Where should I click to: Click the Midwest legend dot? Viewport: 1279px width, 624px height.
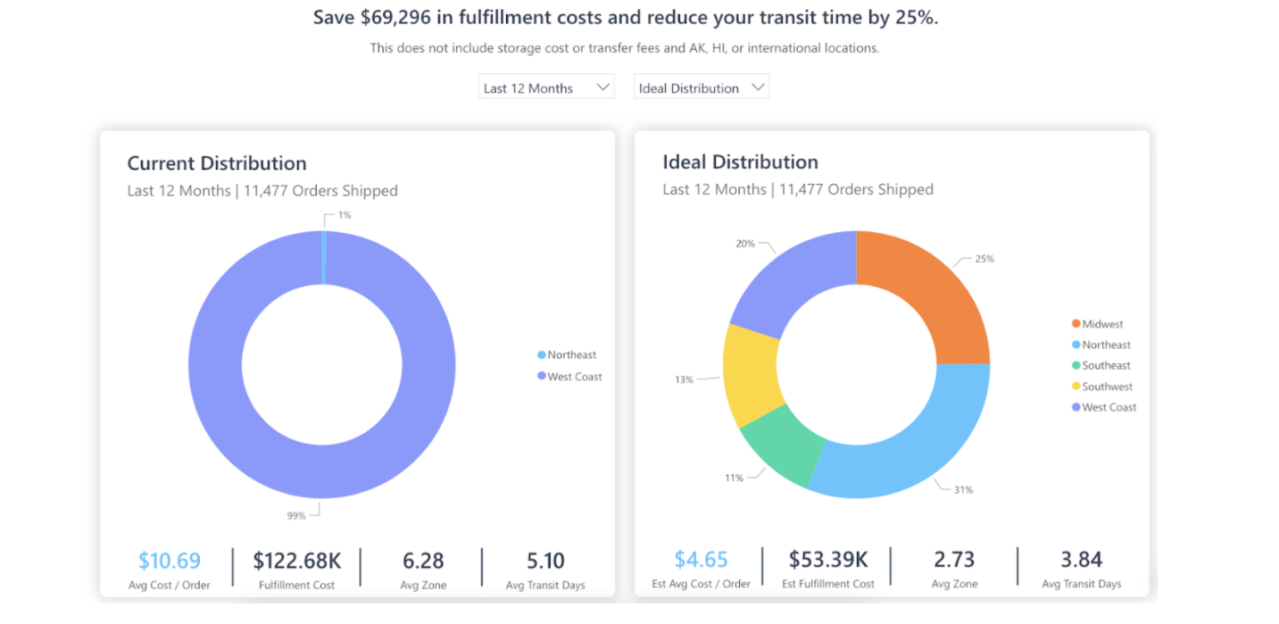1076,324
